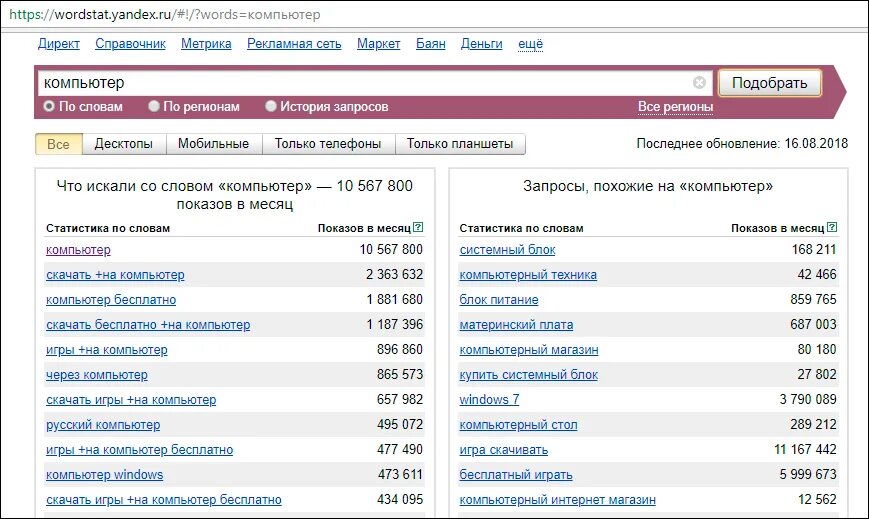Open the 'скачать +на компьютер' query link
869x519 pixels.
coord(115,274)
